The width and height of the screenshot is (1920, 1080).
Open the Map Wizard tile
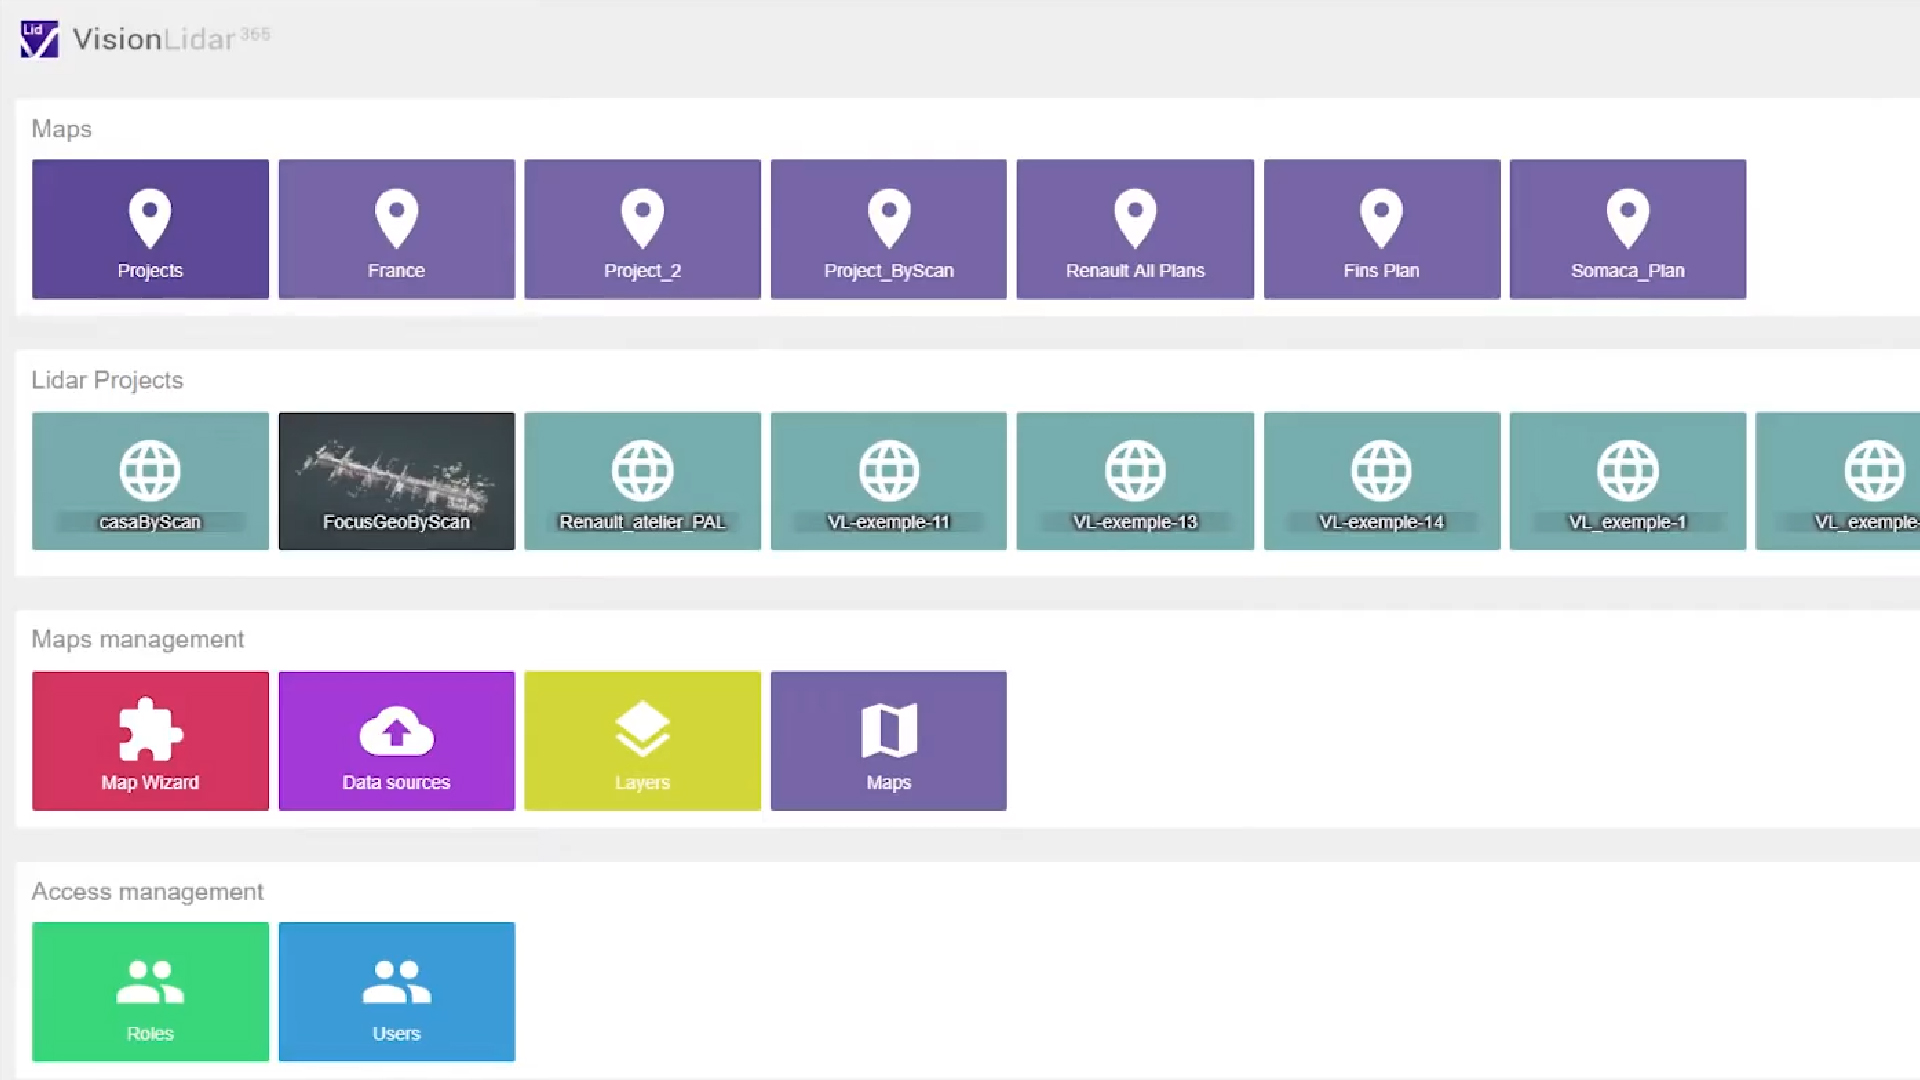(150, 741)
